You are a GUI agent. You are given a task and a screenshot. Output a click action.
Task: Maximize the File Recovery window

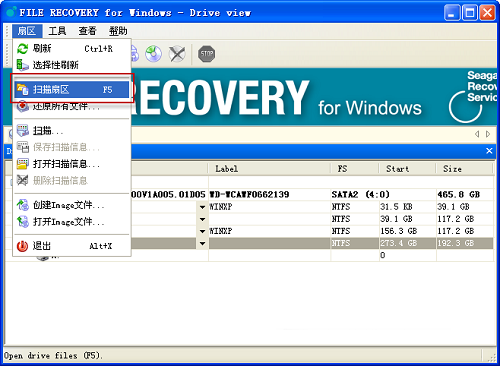click(x=470, y=13)
